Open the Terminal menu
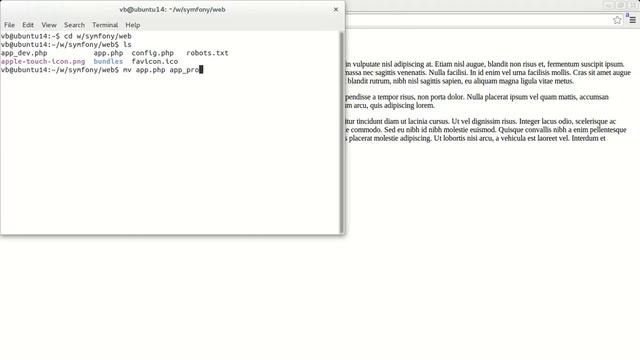 [105, 25]
